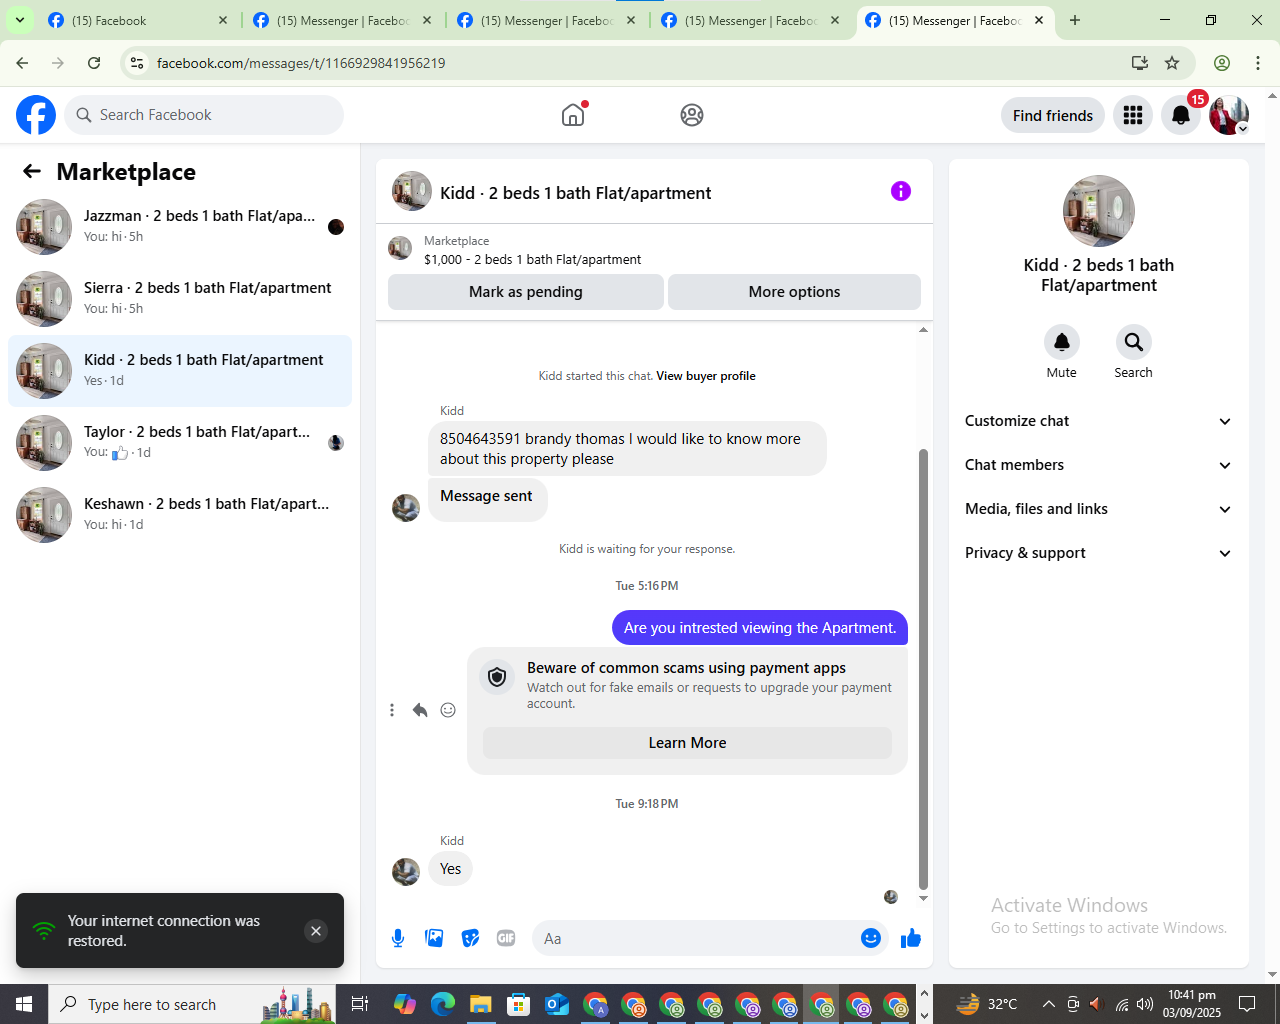Show hidden system tray icons
The width and height of the screenshot is (1280, 1024).
(x=1048, y=1004)
